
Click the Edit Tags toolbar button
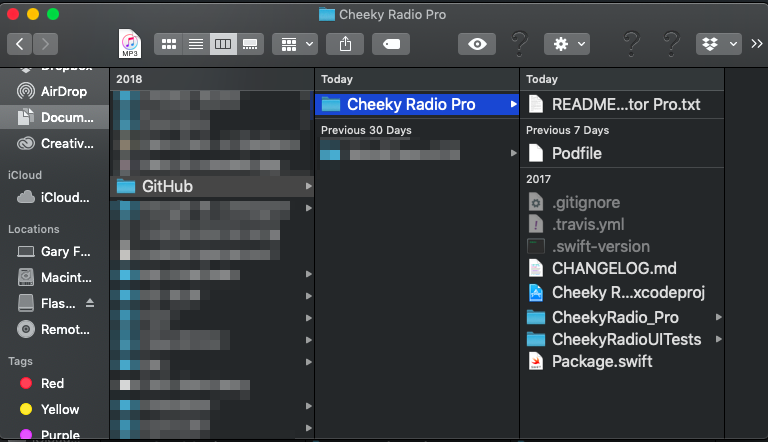390,44
